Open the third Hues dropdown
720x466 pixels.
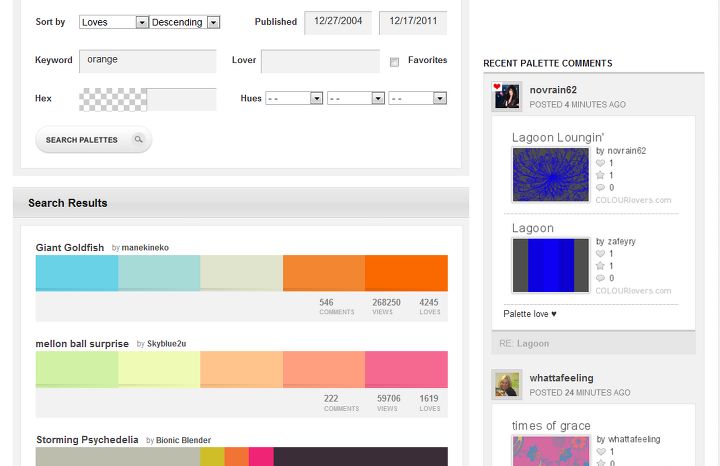[x=417, y=98]
